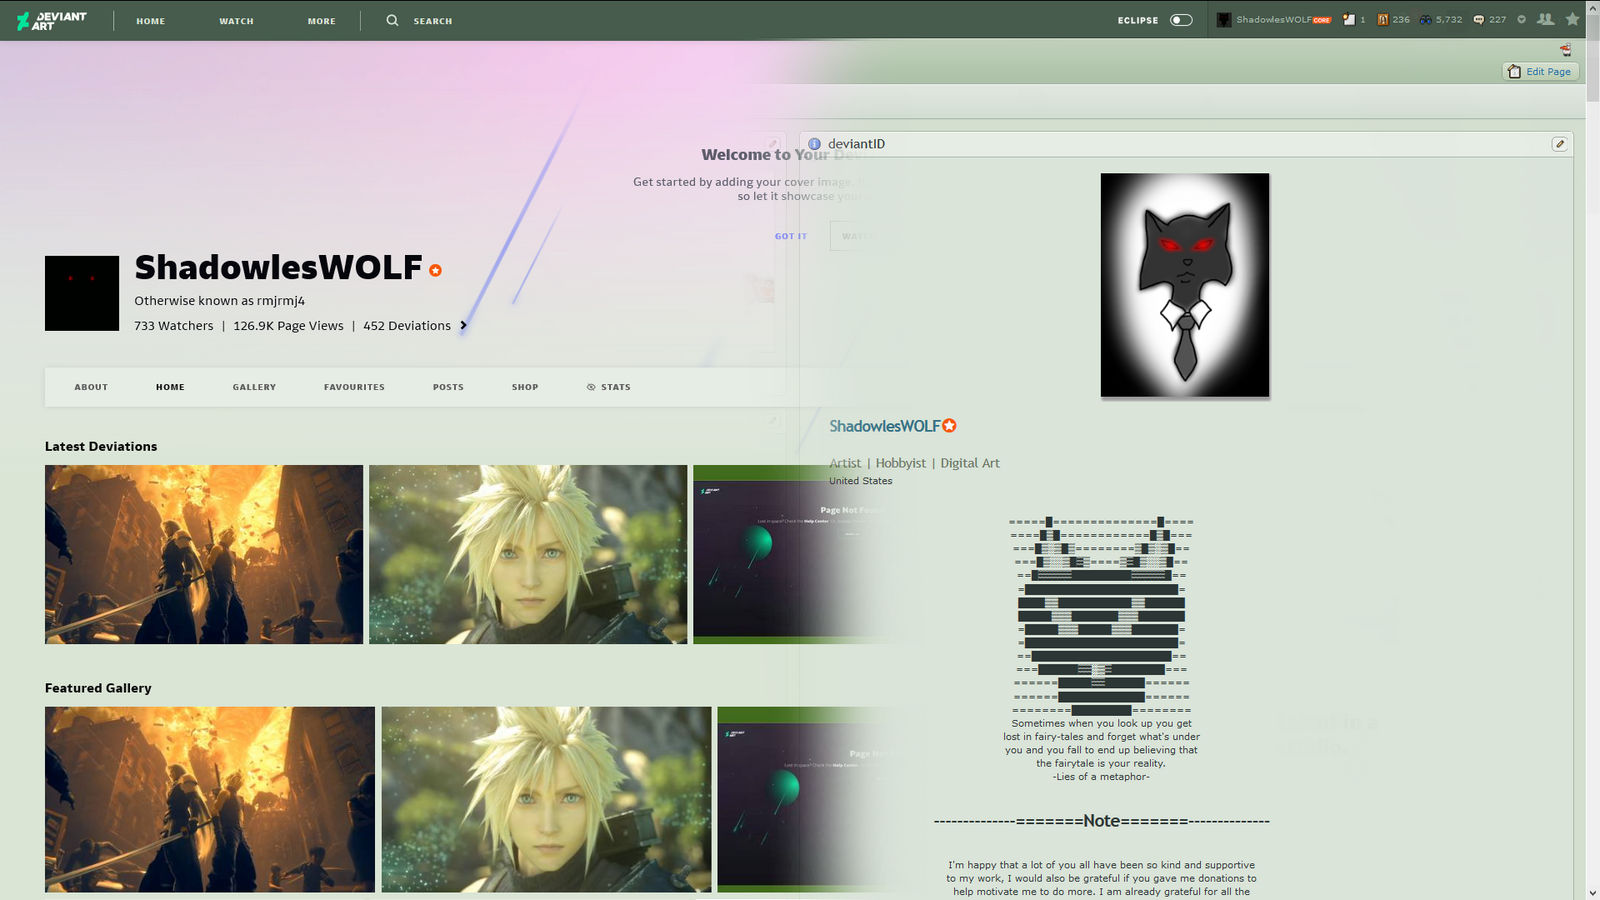This screenshot has width=1600, height=900.
Task: Open comments feedback icon showing 227
Action: (1490, 20)
